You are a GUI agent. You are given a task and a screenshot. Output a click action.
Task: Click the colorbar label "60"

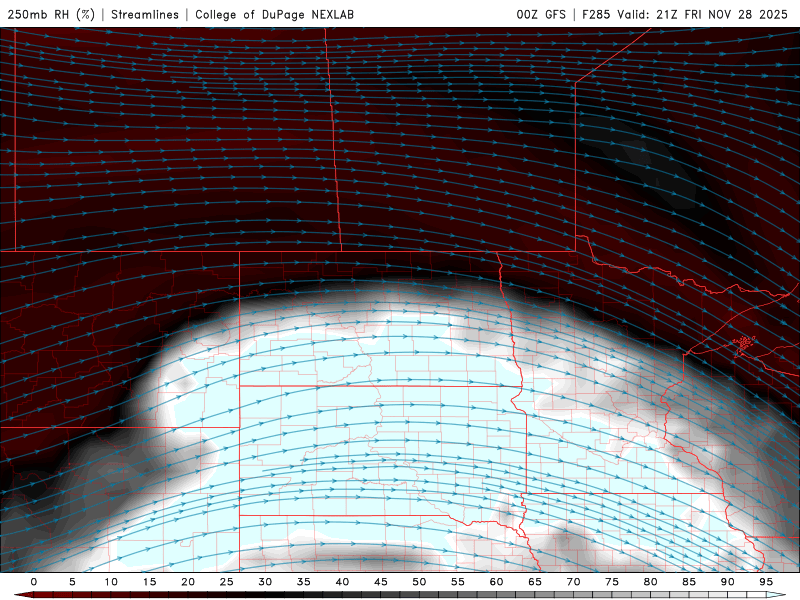point(496,582)
